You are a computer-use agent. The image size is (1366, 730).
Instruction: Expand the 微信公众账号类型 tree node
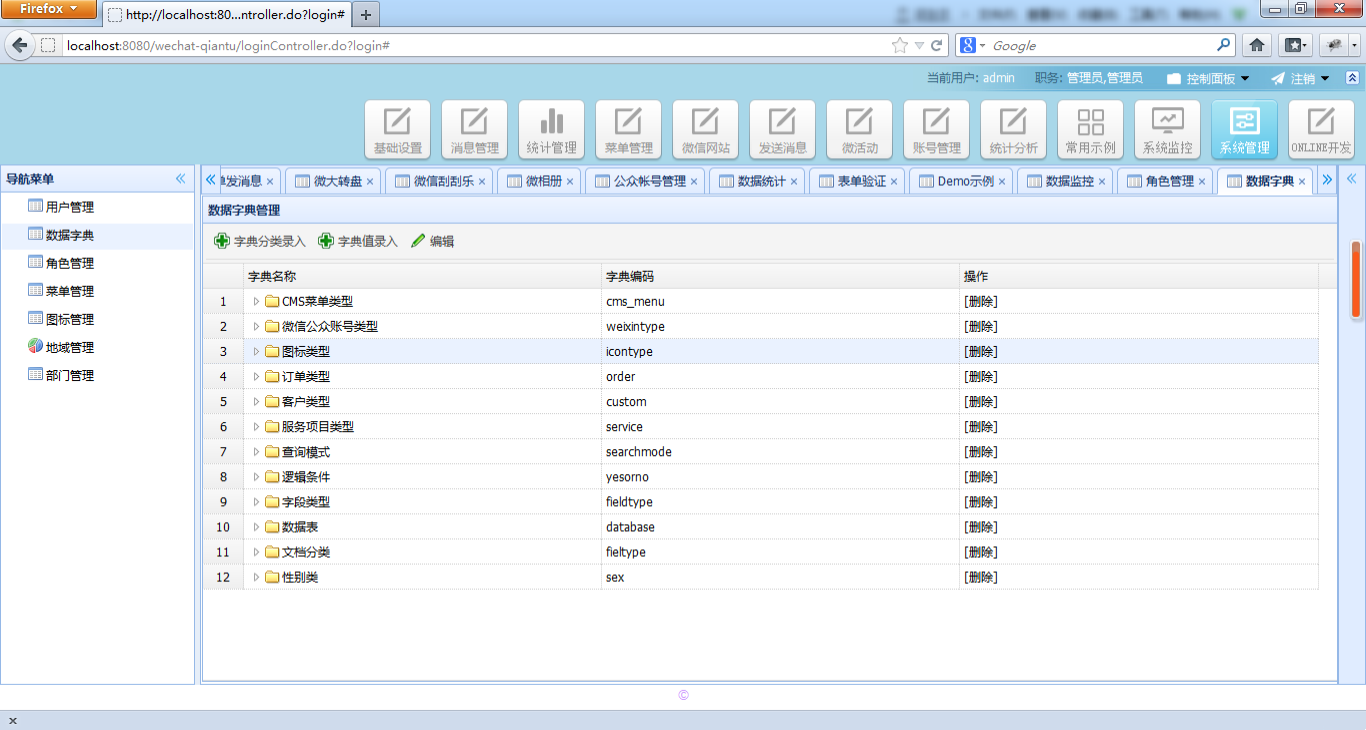[256, 326]
